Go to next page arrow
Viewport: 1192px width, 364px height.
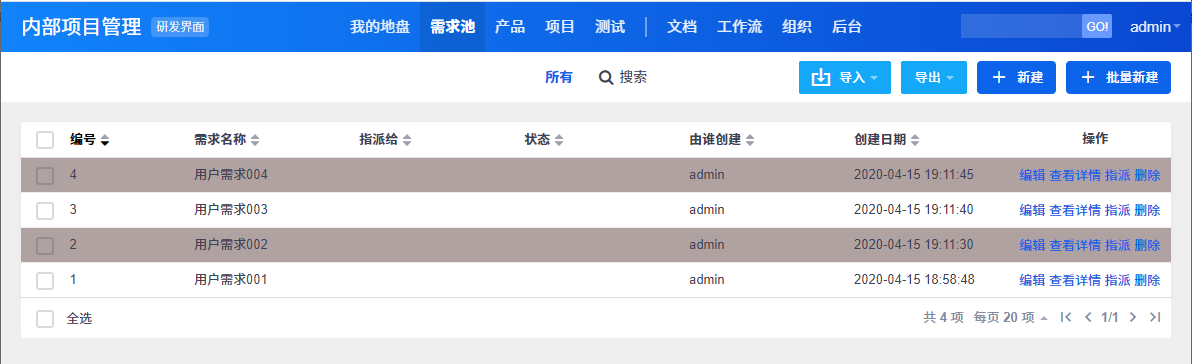[x=1133, y=317]
